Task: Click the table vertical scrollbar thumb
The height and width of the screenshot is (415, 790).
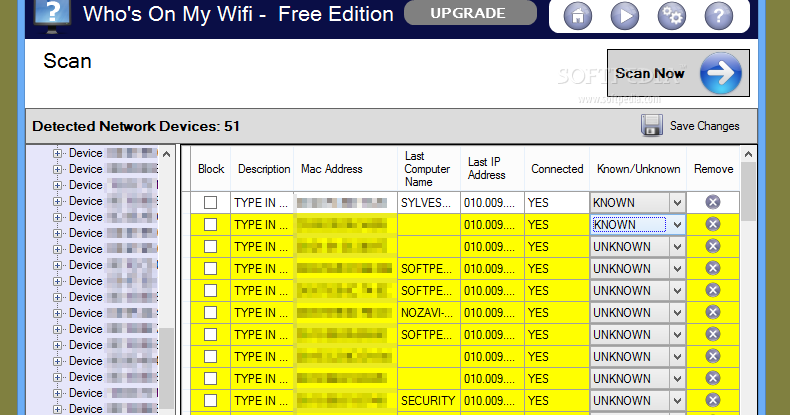Action: click(x=748, y=191)
